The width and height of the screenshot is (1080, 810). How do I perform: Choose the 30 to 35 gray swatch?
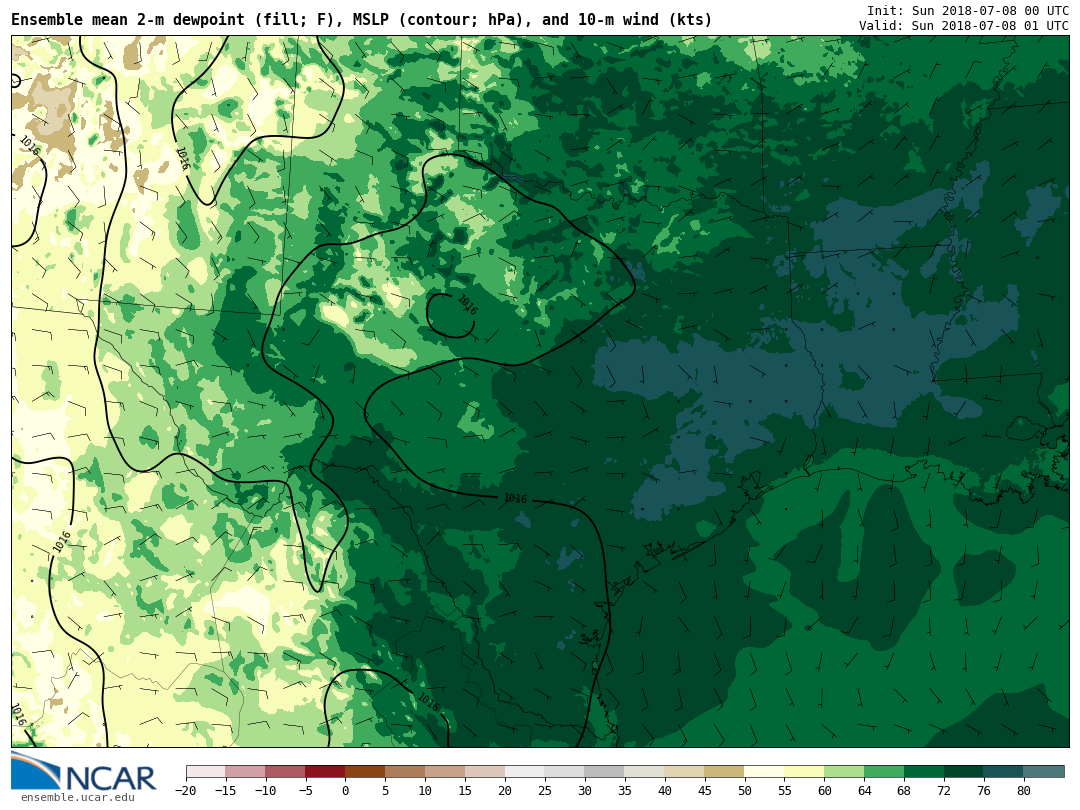pos(604,771)
